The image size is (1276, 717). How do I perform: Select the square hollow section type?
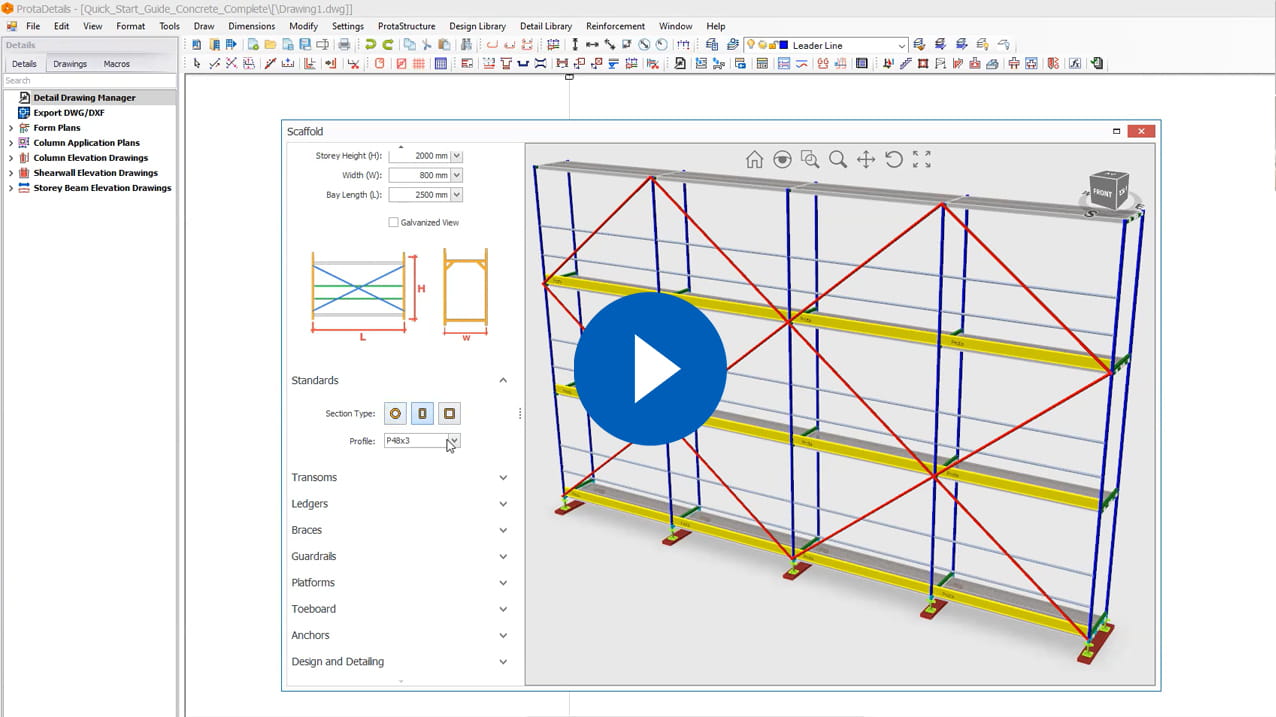click(450, 413)
